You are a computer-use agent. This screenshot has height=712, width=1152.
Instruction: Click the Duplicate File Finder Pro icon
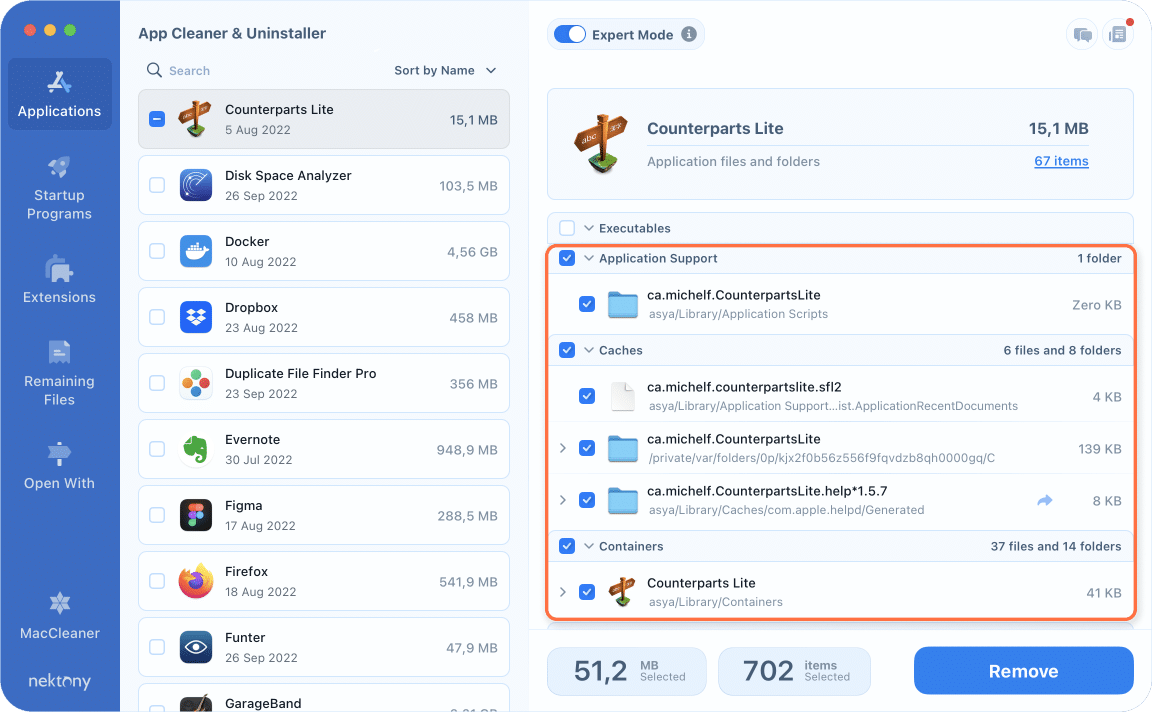196,384
